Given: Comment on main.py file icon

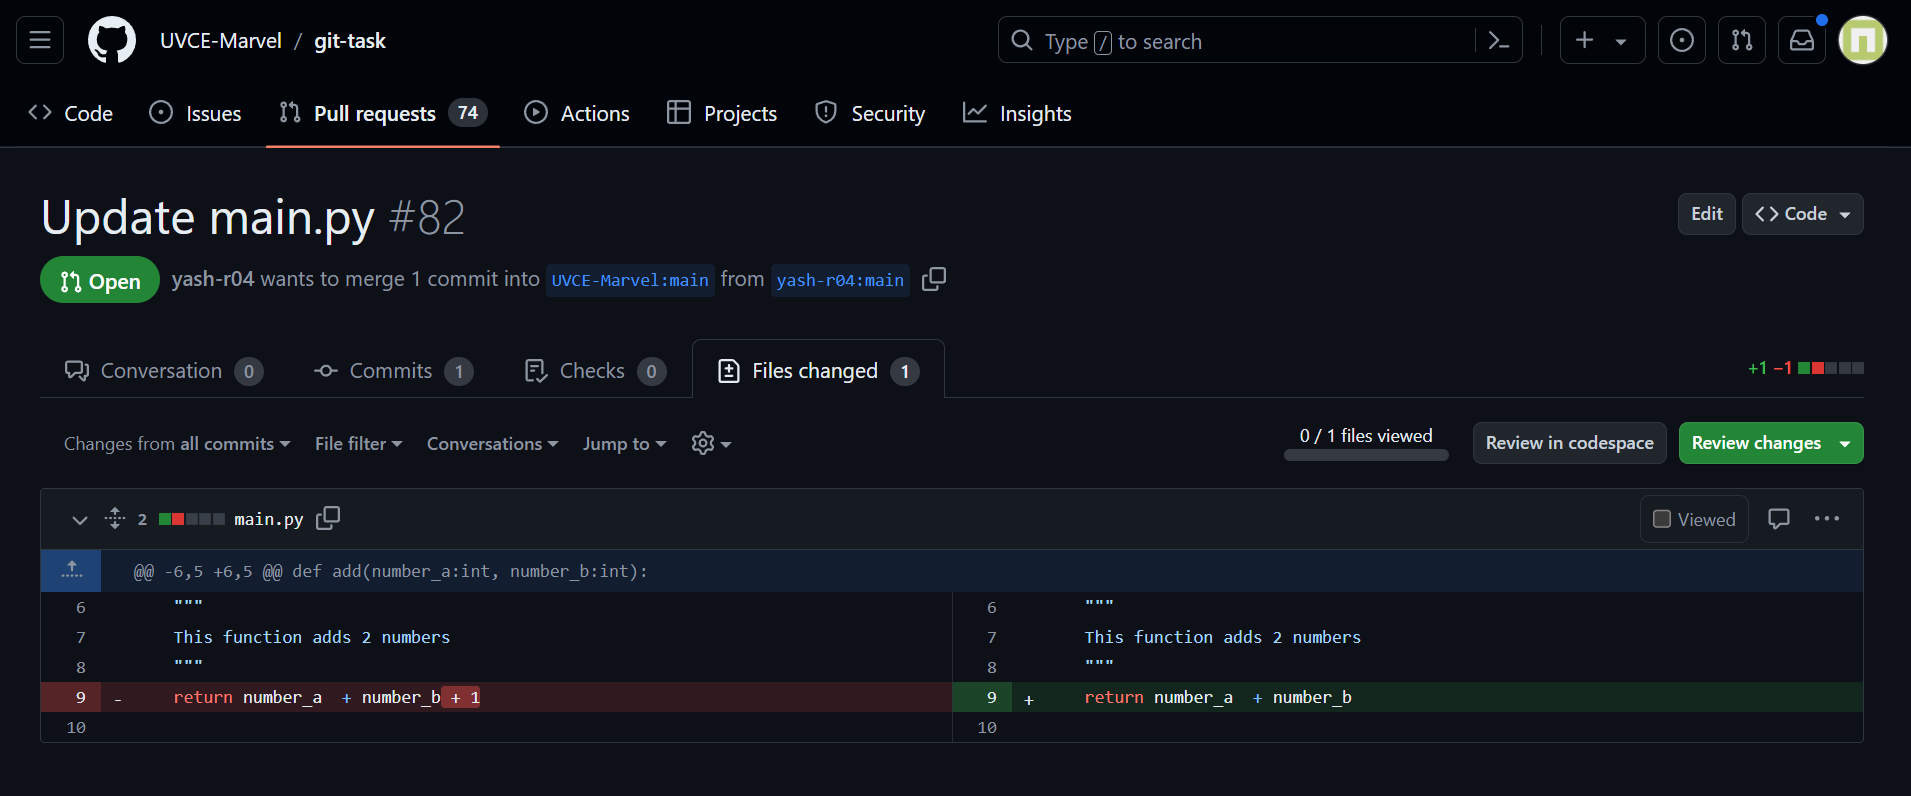Looking at the screenshot, I should pos(1779,518).
